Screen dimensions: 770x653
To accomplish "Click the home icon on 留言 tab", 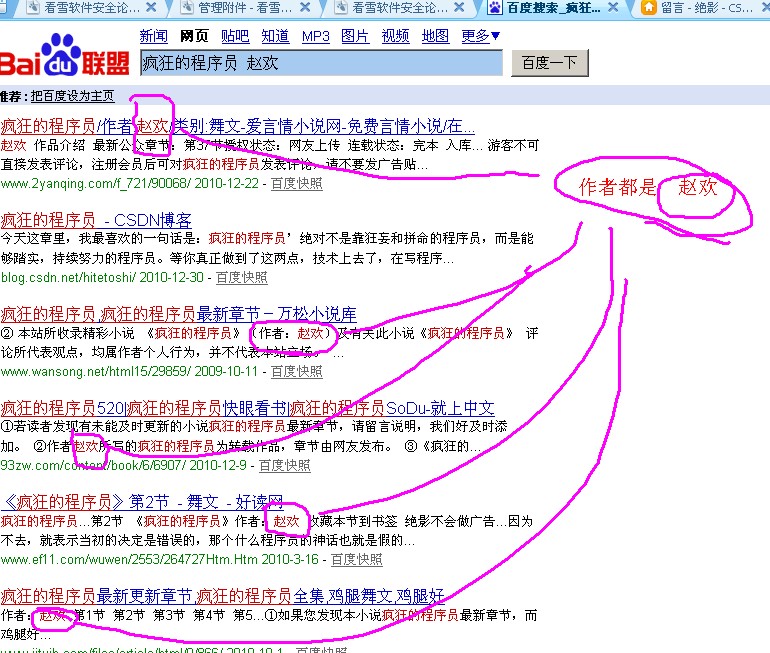I will (649, 7).
